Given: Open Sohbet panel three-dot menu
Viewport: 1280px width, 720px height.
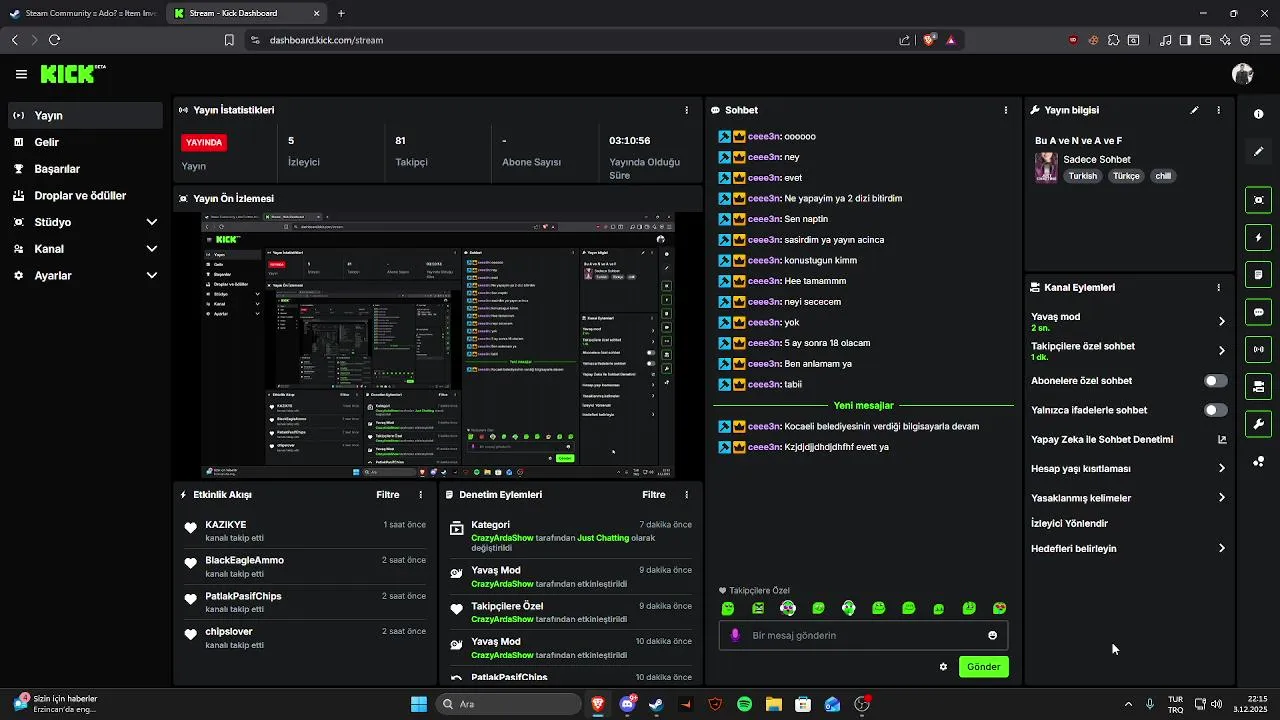Looking at the screenshot, I should [1006, 110].
